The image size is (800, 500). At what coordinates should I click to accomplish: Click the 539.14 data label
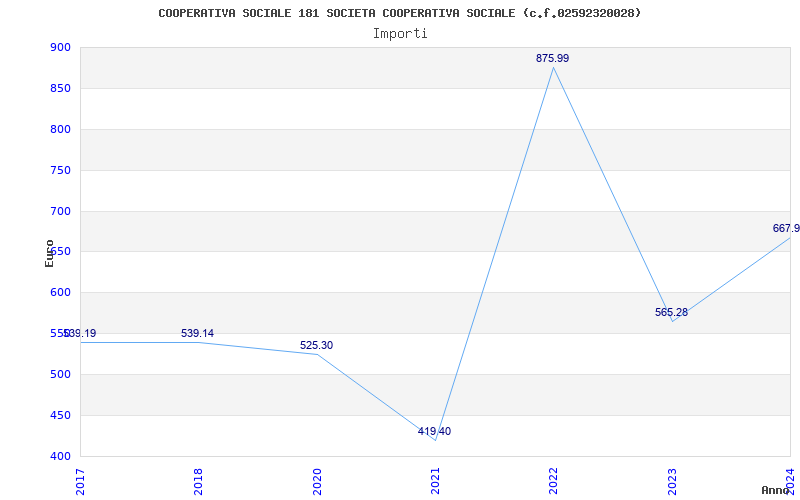point(197,334)
